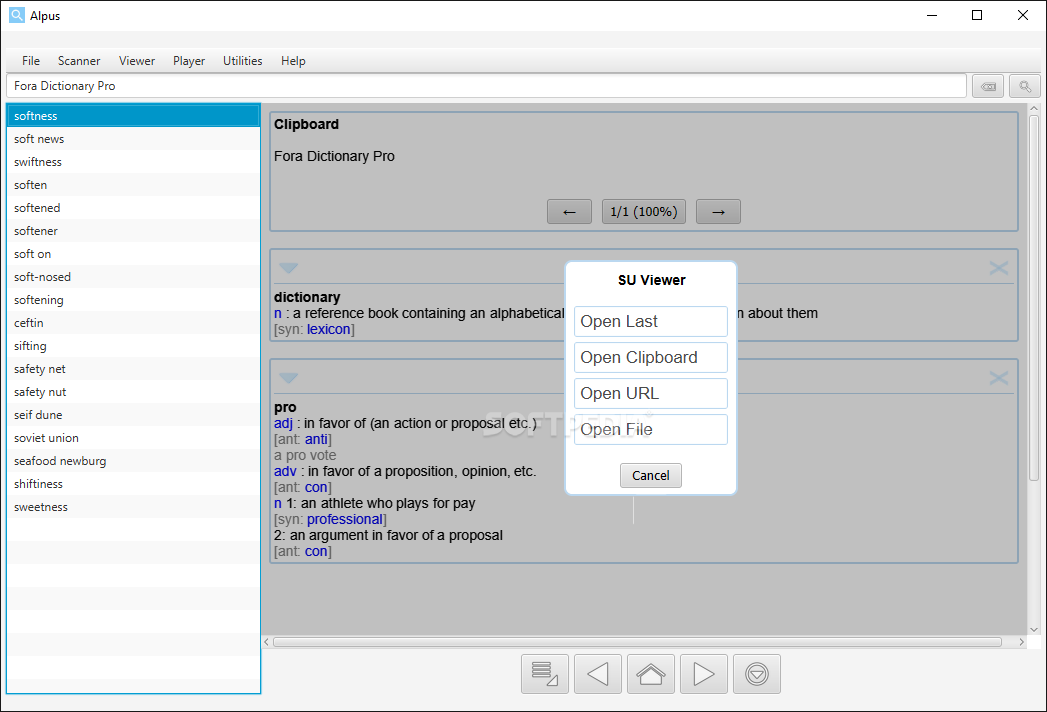This screenshot has width=1047, height=712.
Task: Open the Scanner menu
Action: (x=79, y=61)
